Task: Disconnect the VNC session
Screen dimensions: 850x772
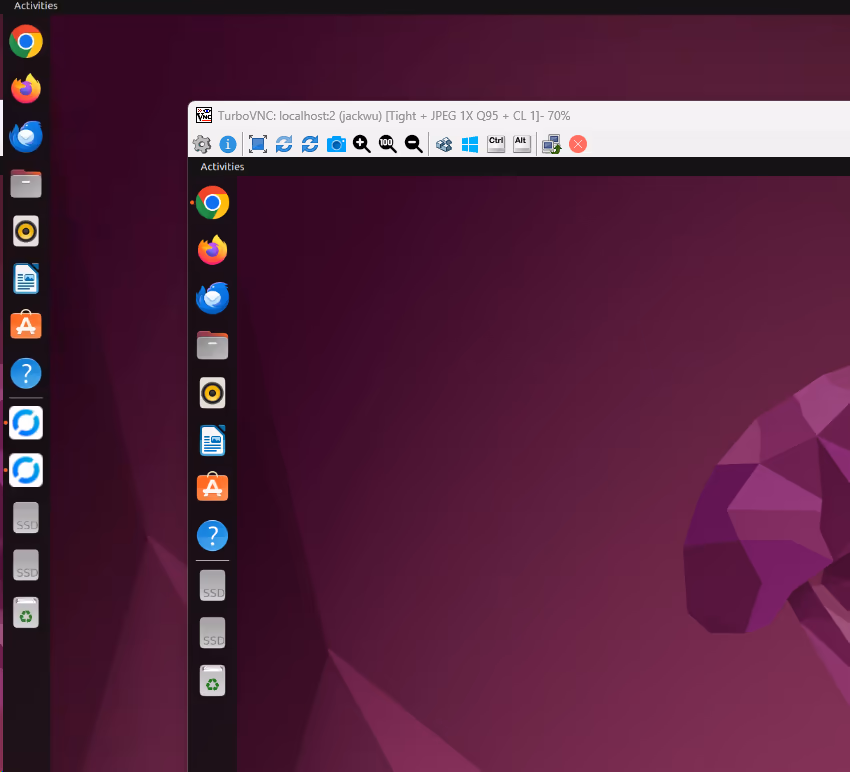Action: click(x=577, y=144)
